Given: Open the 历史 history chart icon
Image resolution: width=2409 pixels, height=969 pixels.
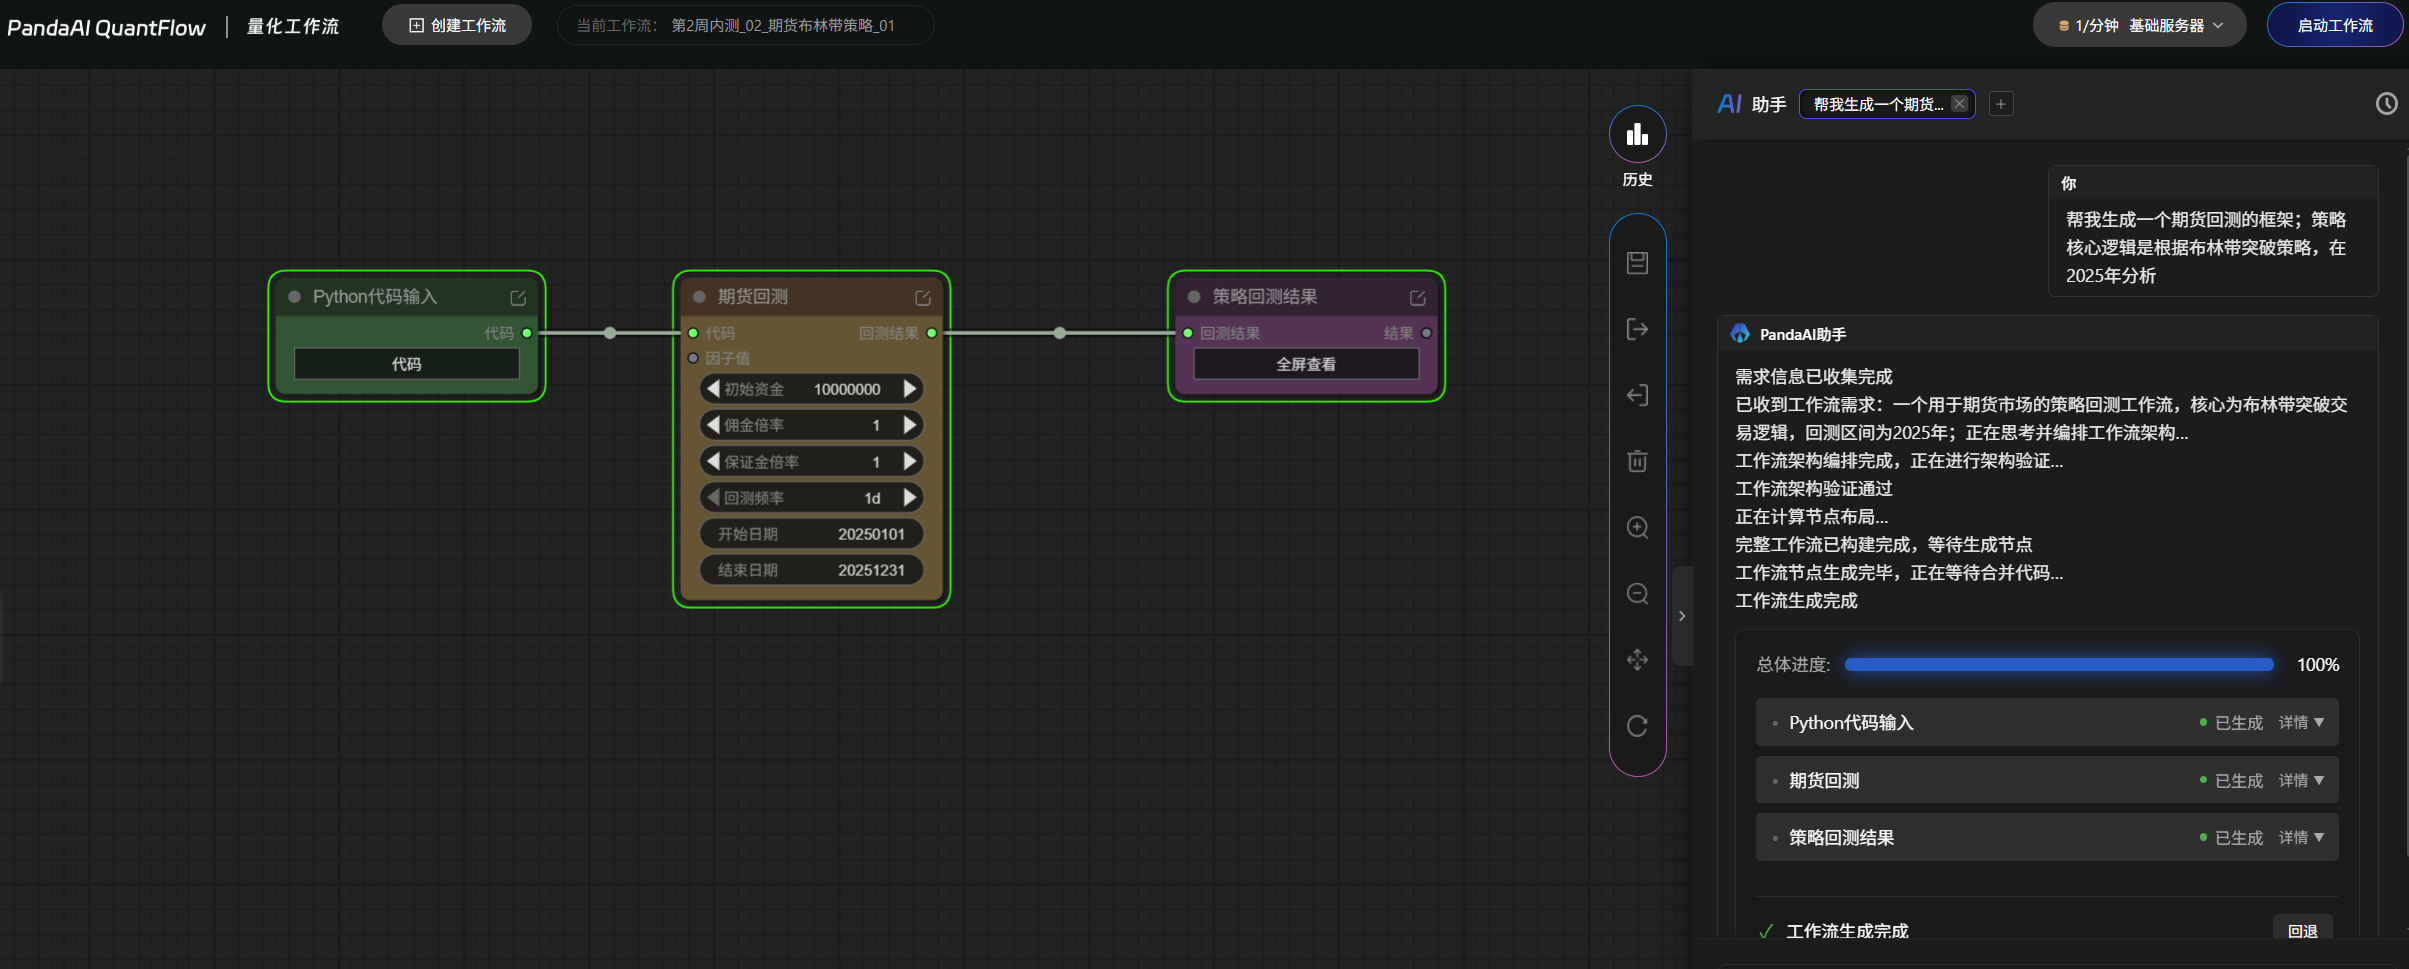Looking at the screenshot, I should (x=1637, y=134).
